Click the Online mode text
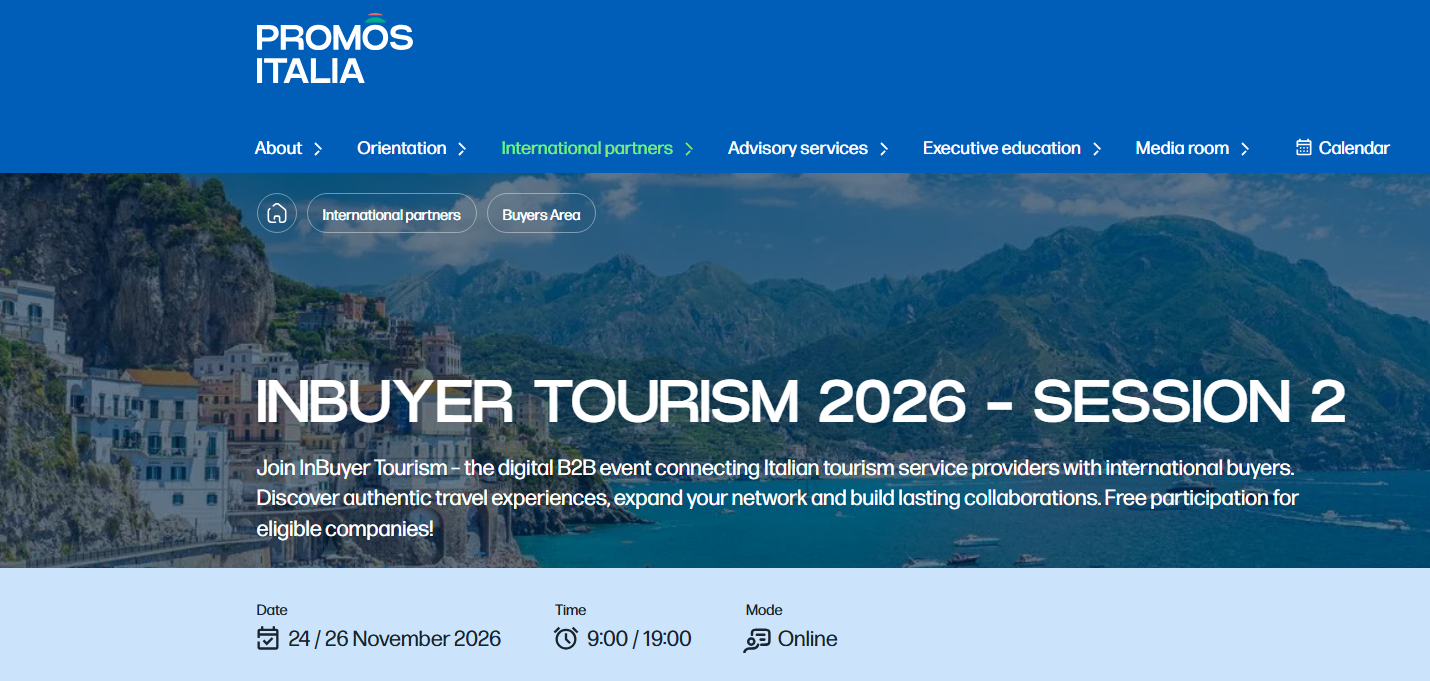Image resolution: width=1430 pixels, height=681 pixels. pyautogui.click(x=808, y=639)
